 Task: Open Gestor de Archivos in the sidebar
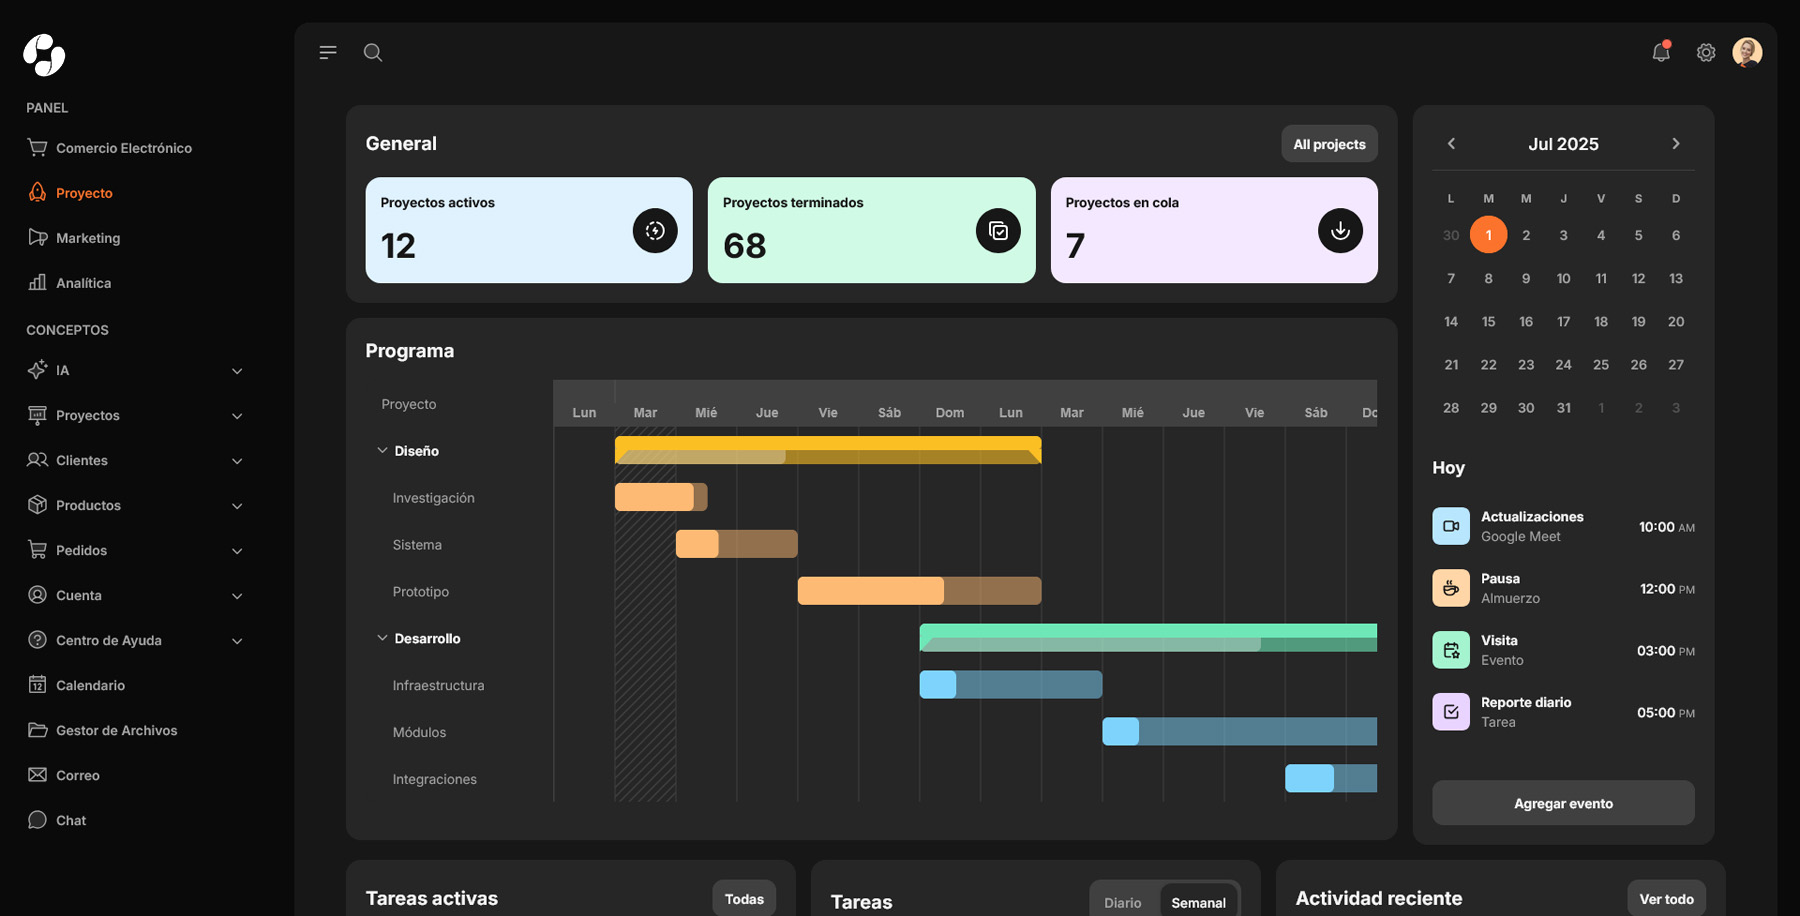point(116,730)
